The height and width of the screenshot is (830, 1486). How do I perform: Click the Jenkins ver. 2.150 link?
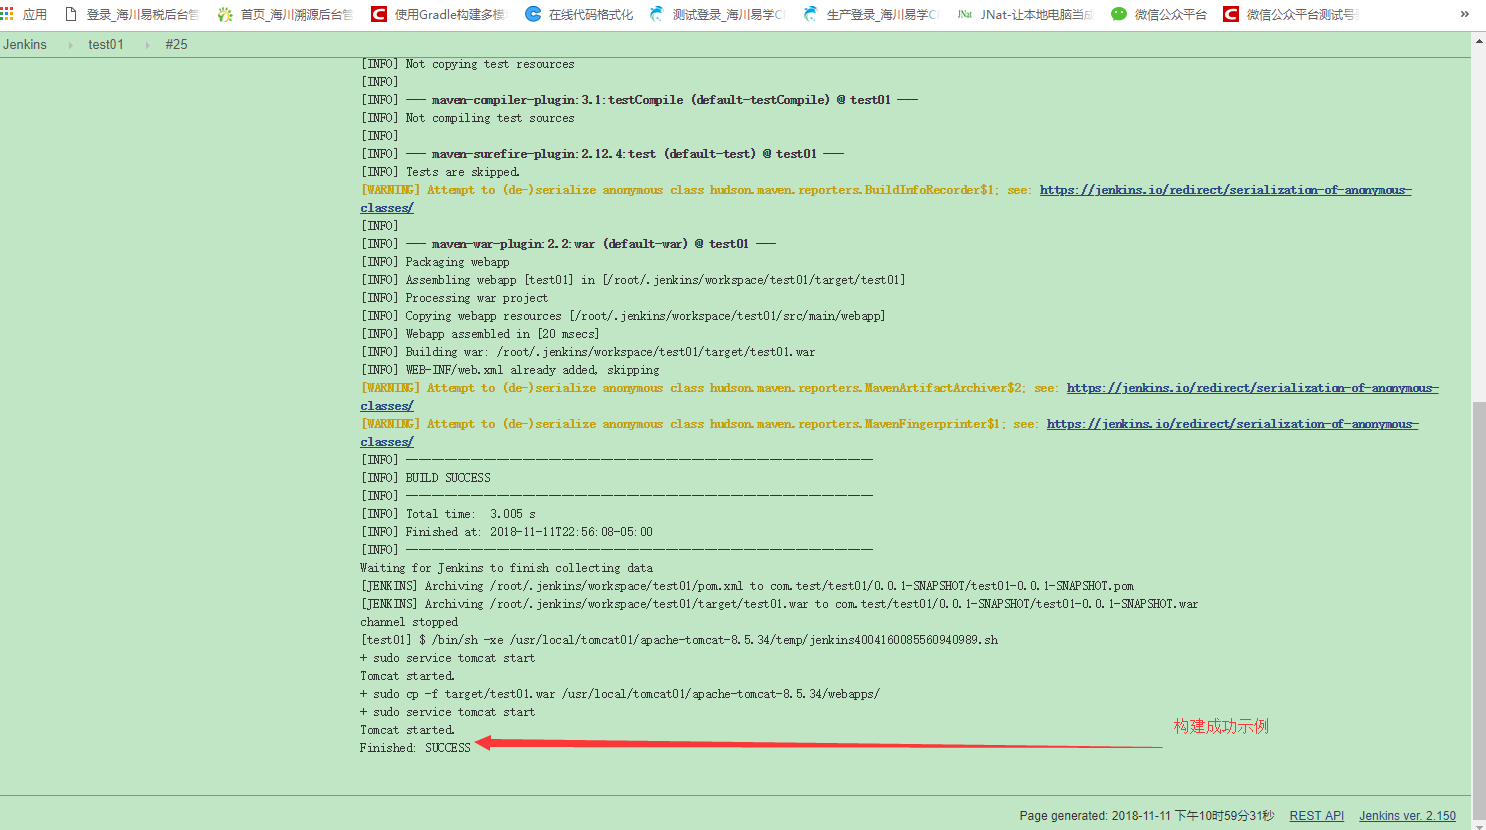pyautogui.click(x=1407, y=816)
